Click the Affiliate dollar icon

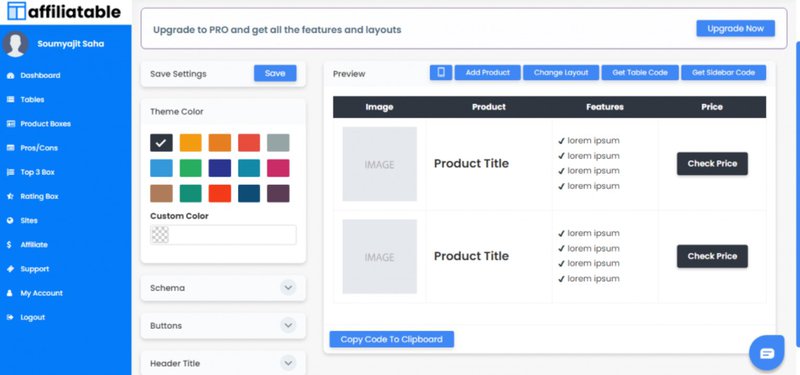(9, 245)
